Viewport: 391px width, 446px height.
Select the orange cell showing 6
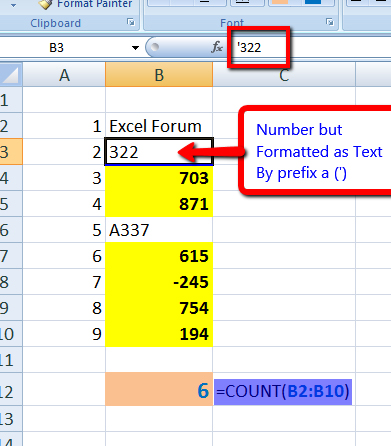tap(159, 389)
